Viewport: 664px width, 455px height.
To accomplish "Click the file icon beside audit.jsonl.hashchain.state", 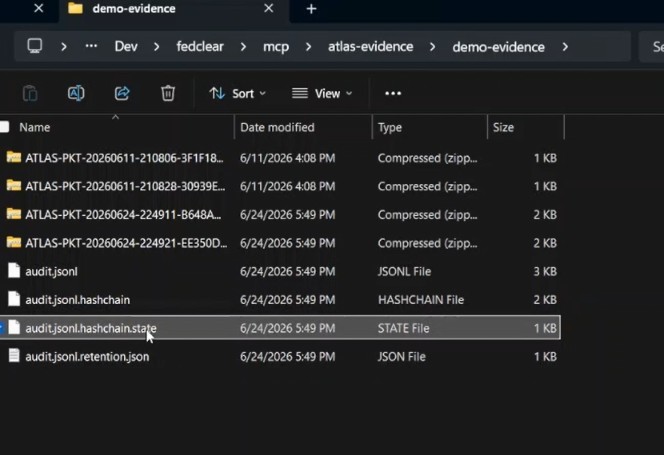I will 14,327.
